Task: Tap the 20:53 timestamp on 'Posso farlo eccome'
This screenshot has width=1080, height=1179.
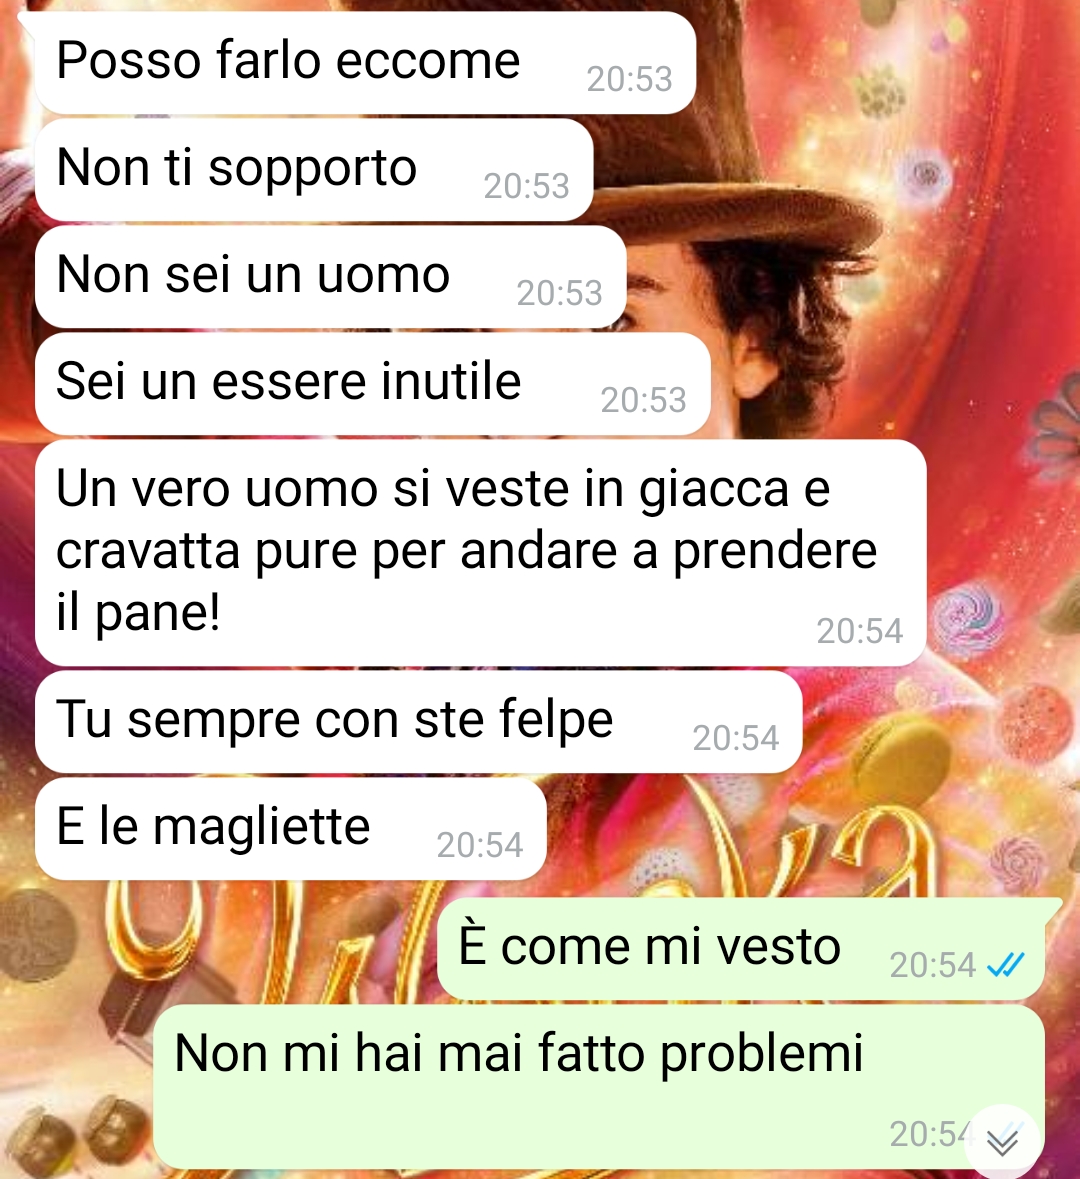Action: pos(629,80)
